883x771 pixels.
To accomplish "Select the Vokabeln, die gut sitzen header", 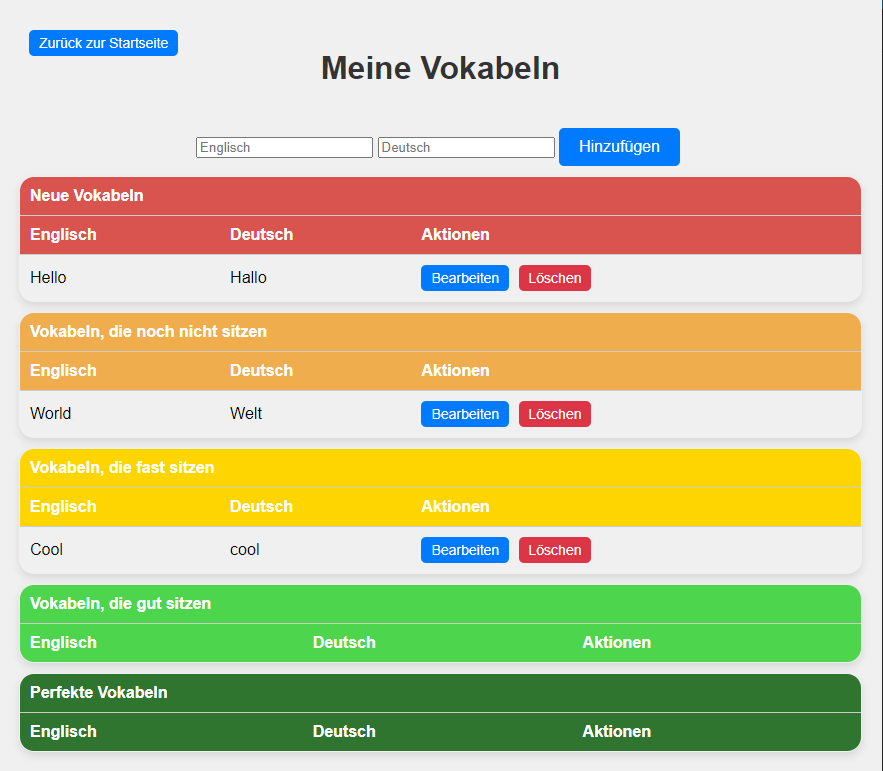I will click(x=120, y=603).
